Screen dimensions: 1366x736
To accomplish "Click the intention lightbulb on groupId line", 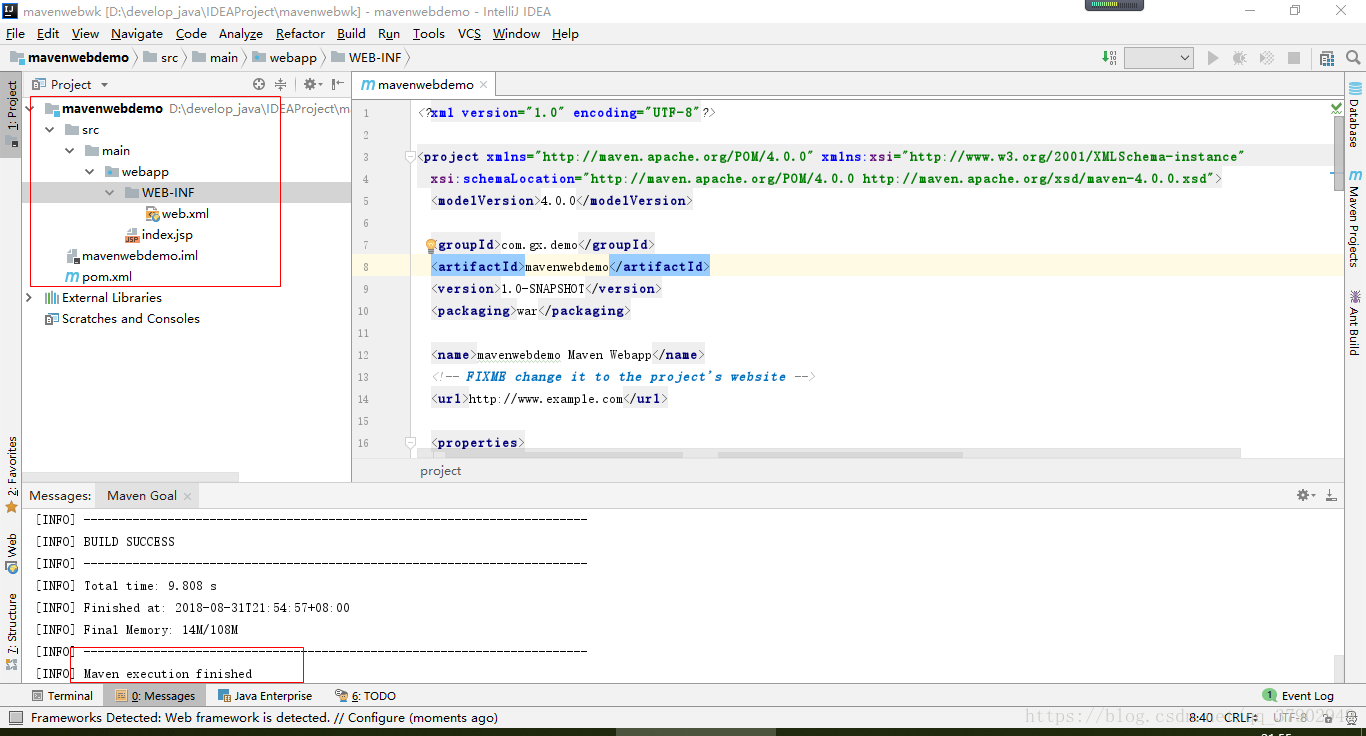I will point(432,245).
